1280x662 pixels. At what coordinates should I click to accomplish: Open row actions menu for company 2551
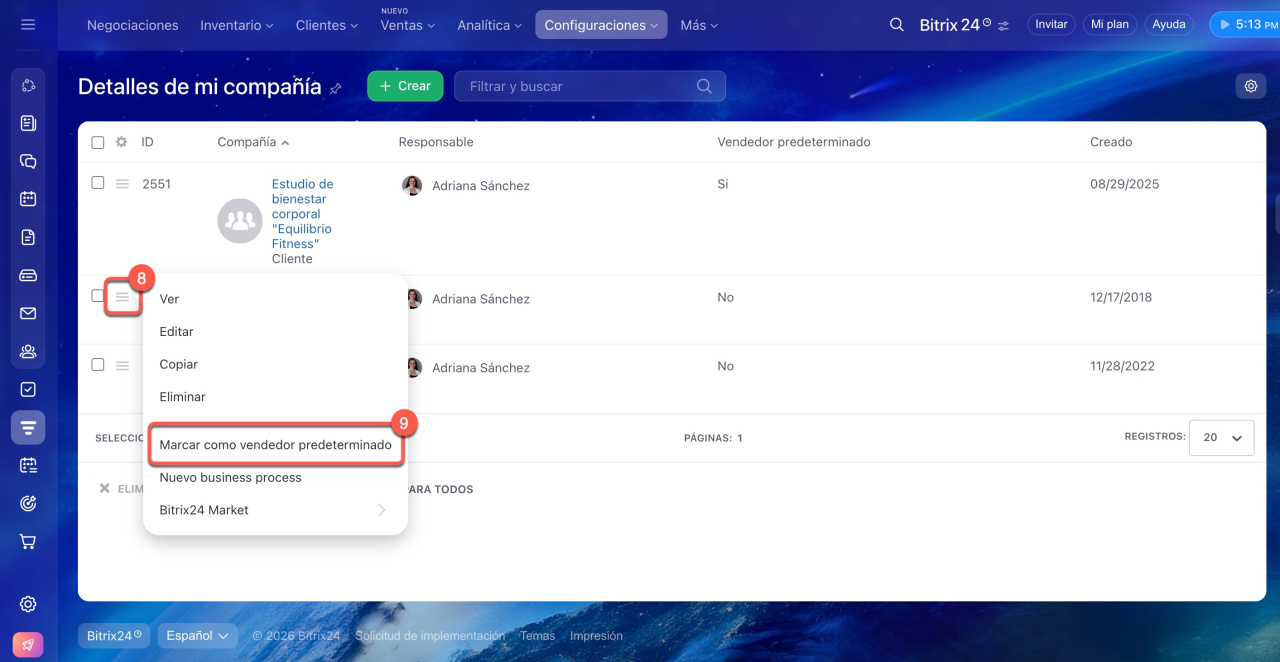pyautogui.click(x=122, y=184)
